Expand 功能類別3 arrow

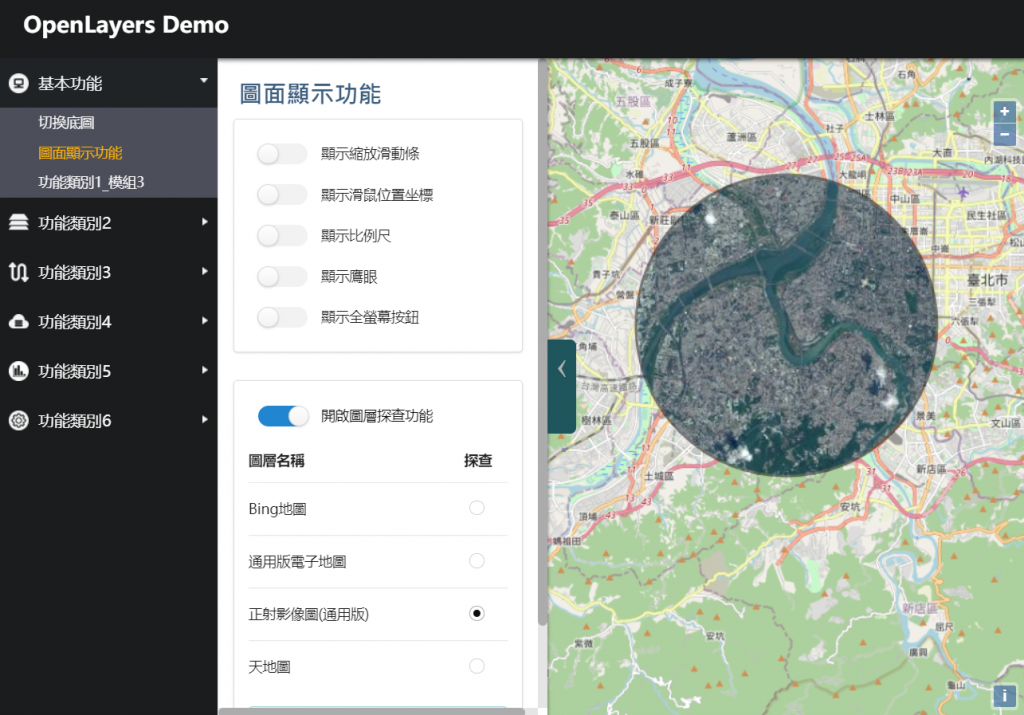coord(204,271)
